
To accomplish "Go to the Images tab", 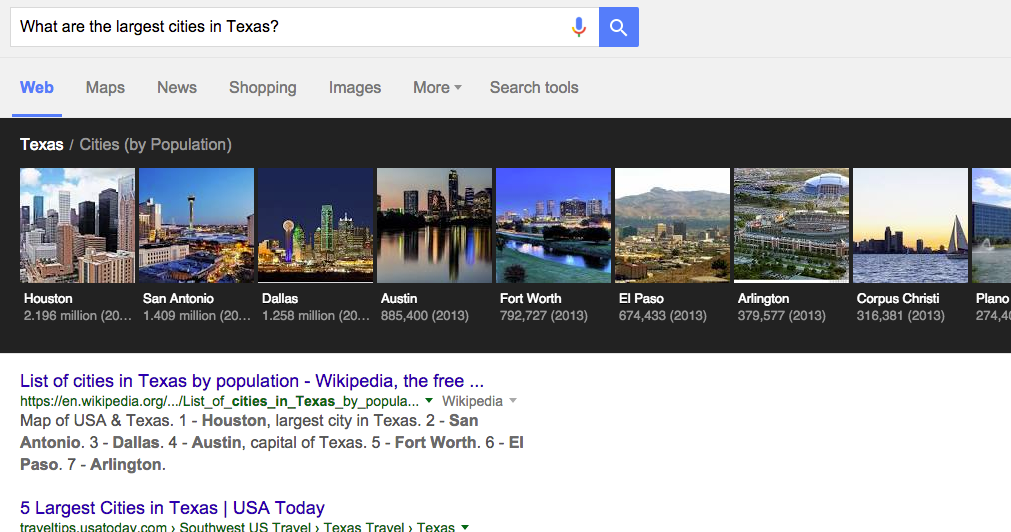I will [x=355, y=88].
